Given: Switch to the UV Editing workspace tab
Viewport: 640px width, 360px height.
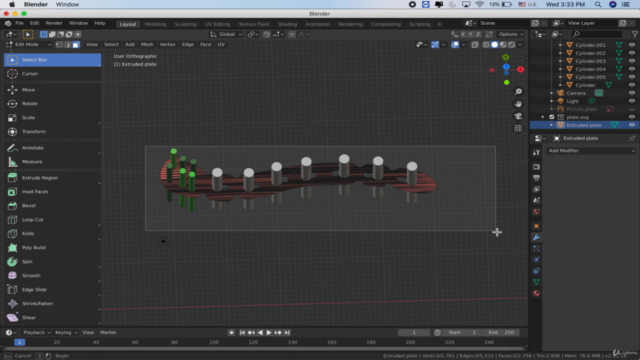Looking at the screenshot, I should pos(218,24).
